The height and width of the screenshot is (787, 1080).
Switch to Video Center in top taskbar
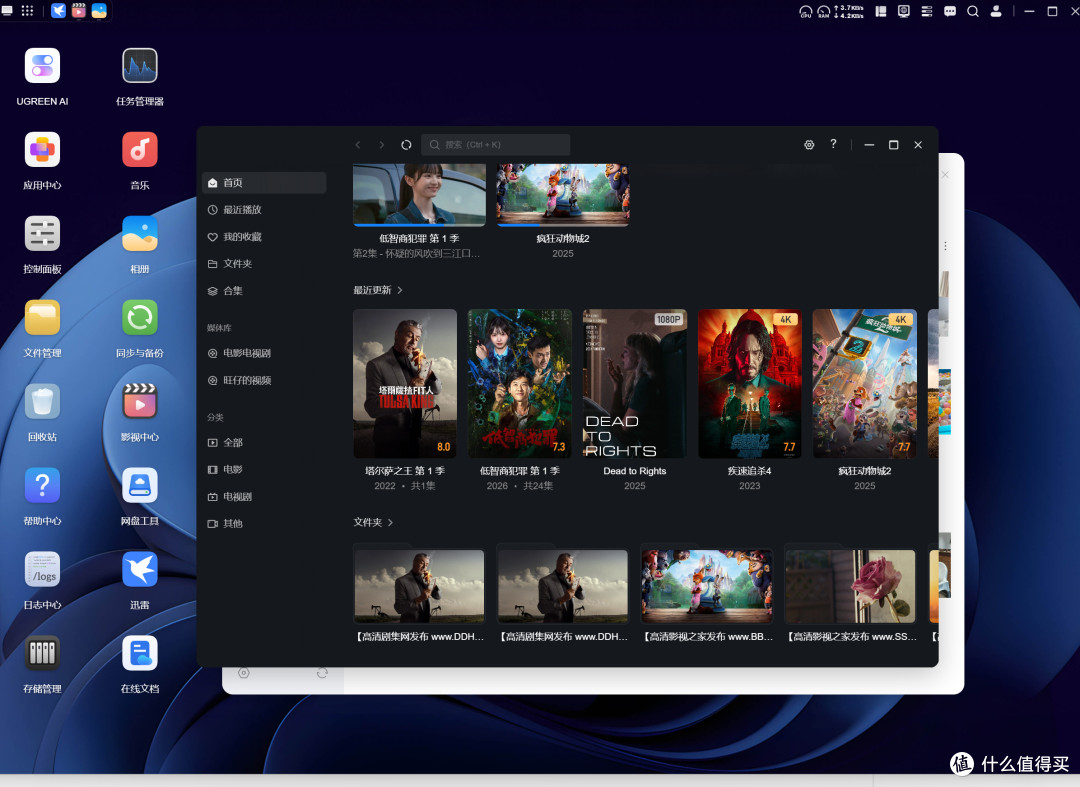[79, 11]
